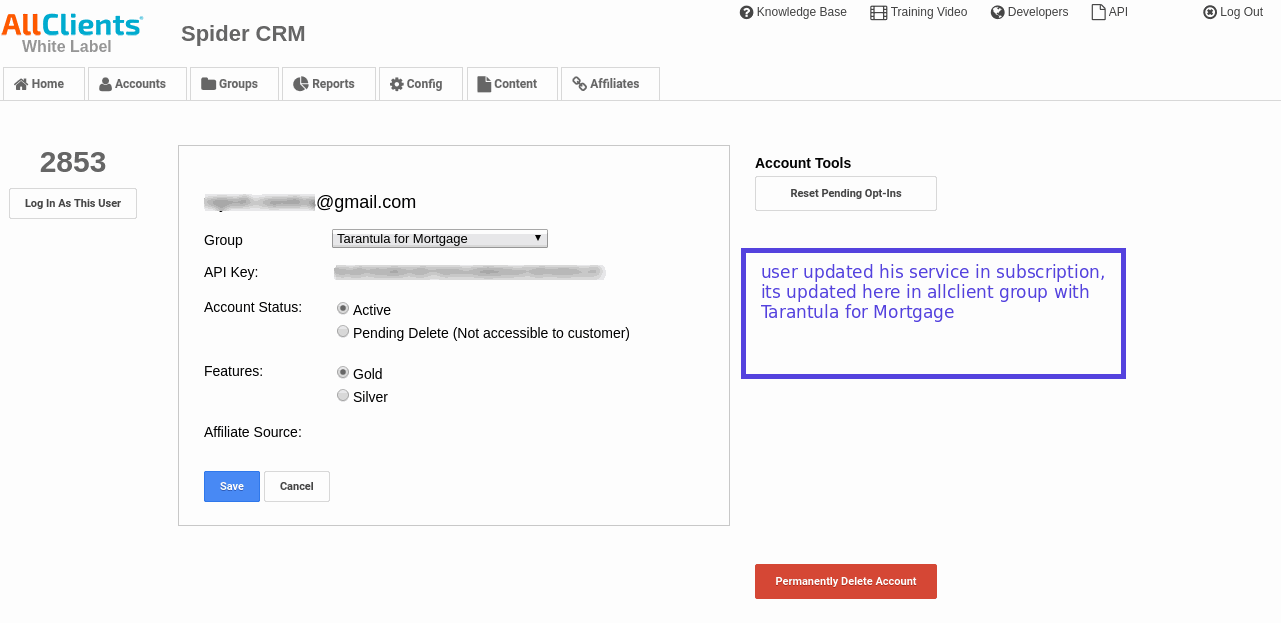Click the Account Tools heading
Viewport: 1281px width, 623px height.
[803, 163]
